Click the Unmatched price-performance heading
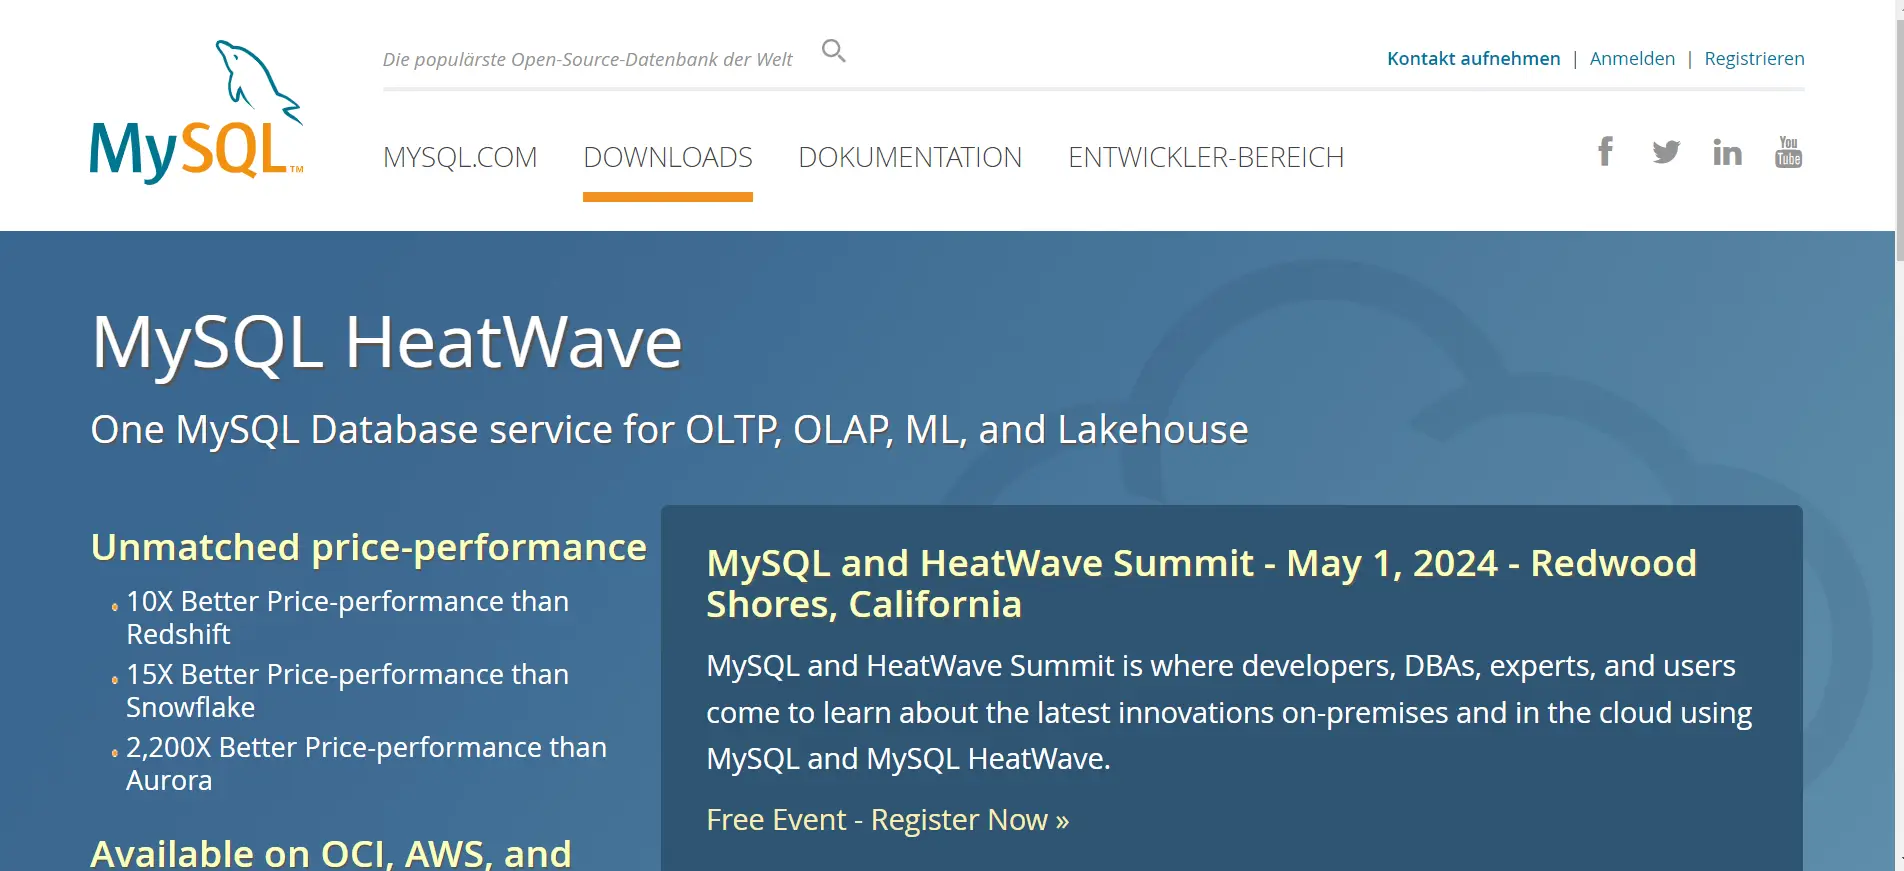 [x=369, y=547]
